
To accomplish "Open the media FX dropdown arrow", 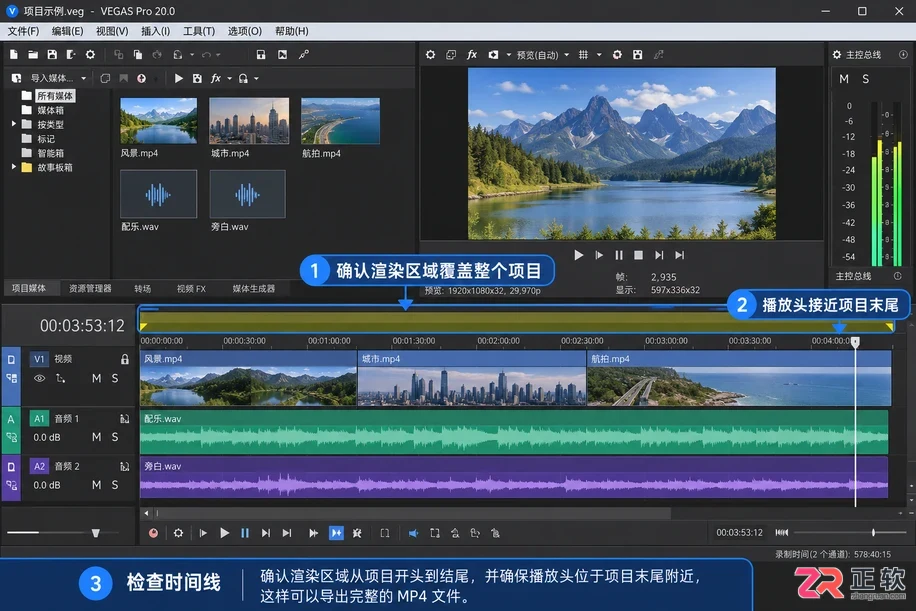I will 230,78.
